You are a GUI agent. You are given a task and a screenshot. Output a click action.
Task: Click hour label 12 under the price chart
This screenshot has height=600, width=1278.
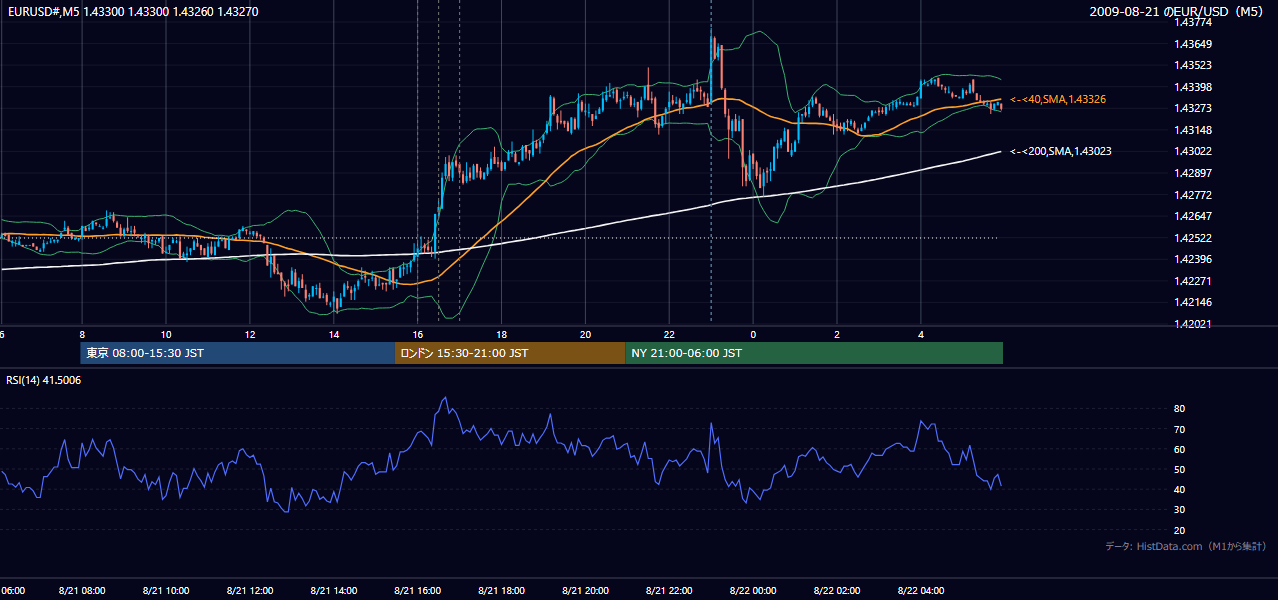(250, 335)
